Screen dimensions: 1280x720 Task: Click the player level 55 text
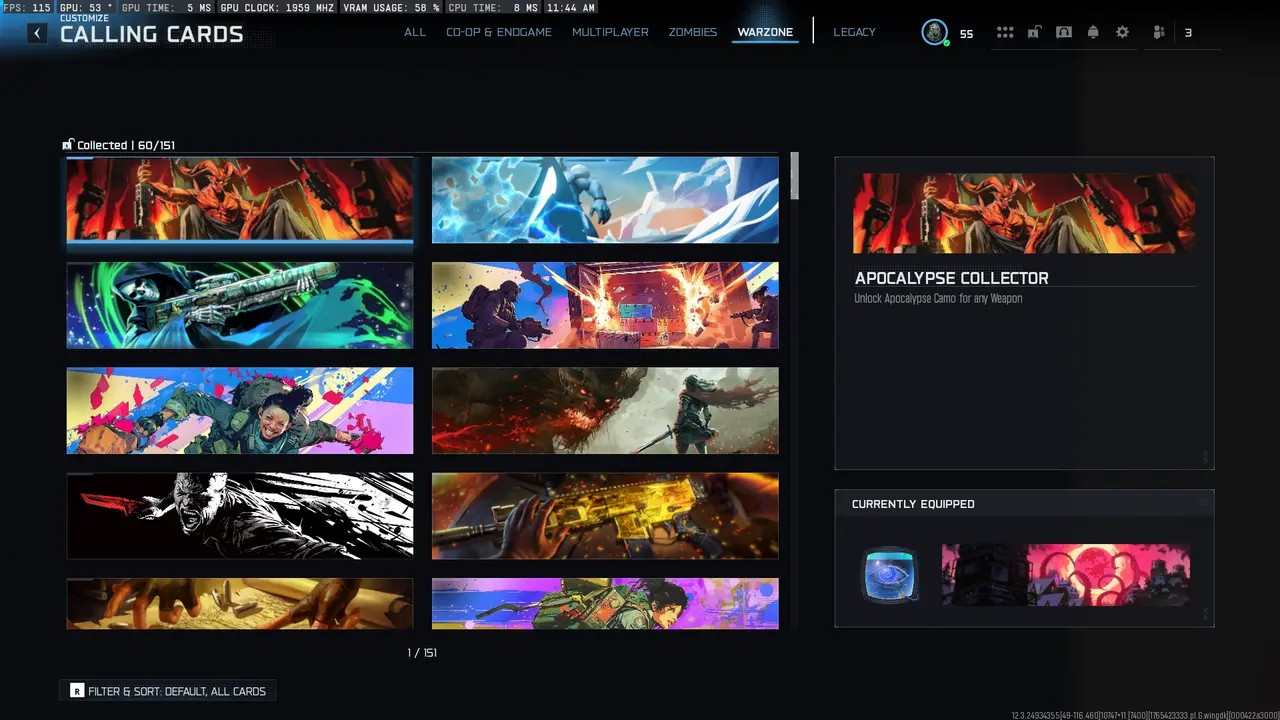point(966,34)
